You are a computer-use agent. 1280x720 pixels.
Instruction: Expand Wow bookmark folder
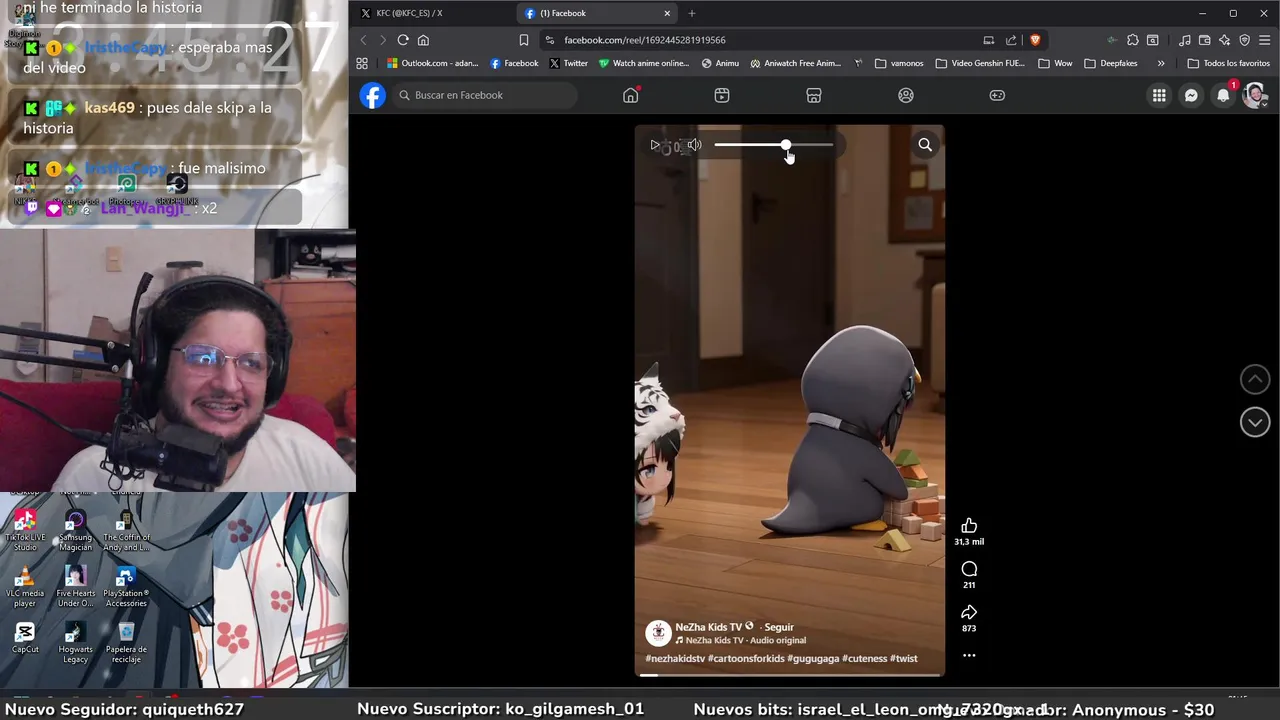[1056, 63]
